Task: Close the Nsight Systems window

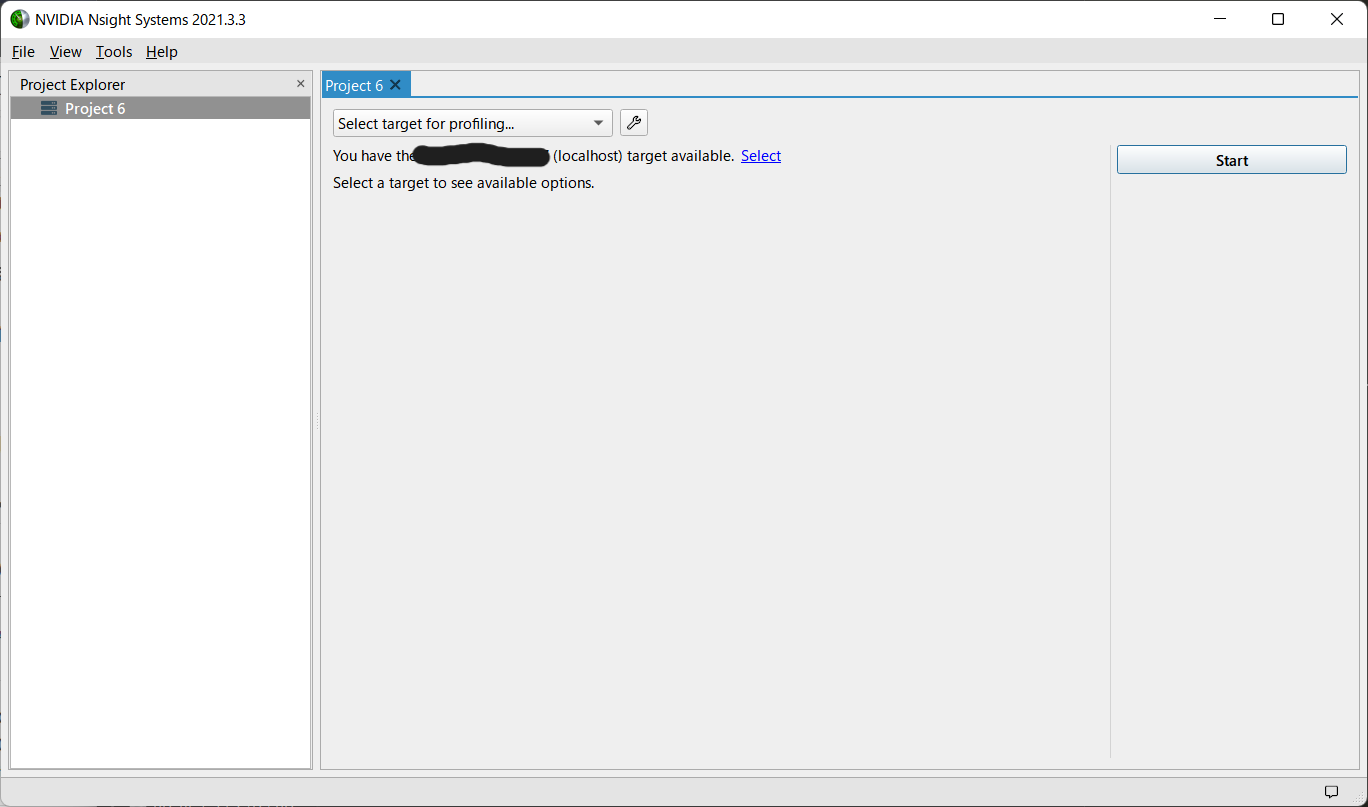Action: click(1337, 19)
